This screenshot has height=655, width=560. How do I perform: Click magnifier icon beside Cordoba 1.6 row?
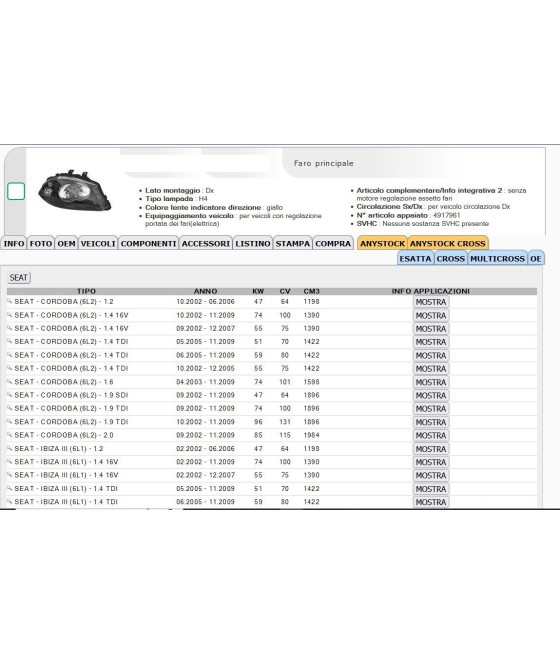click(x=10, y=381)
